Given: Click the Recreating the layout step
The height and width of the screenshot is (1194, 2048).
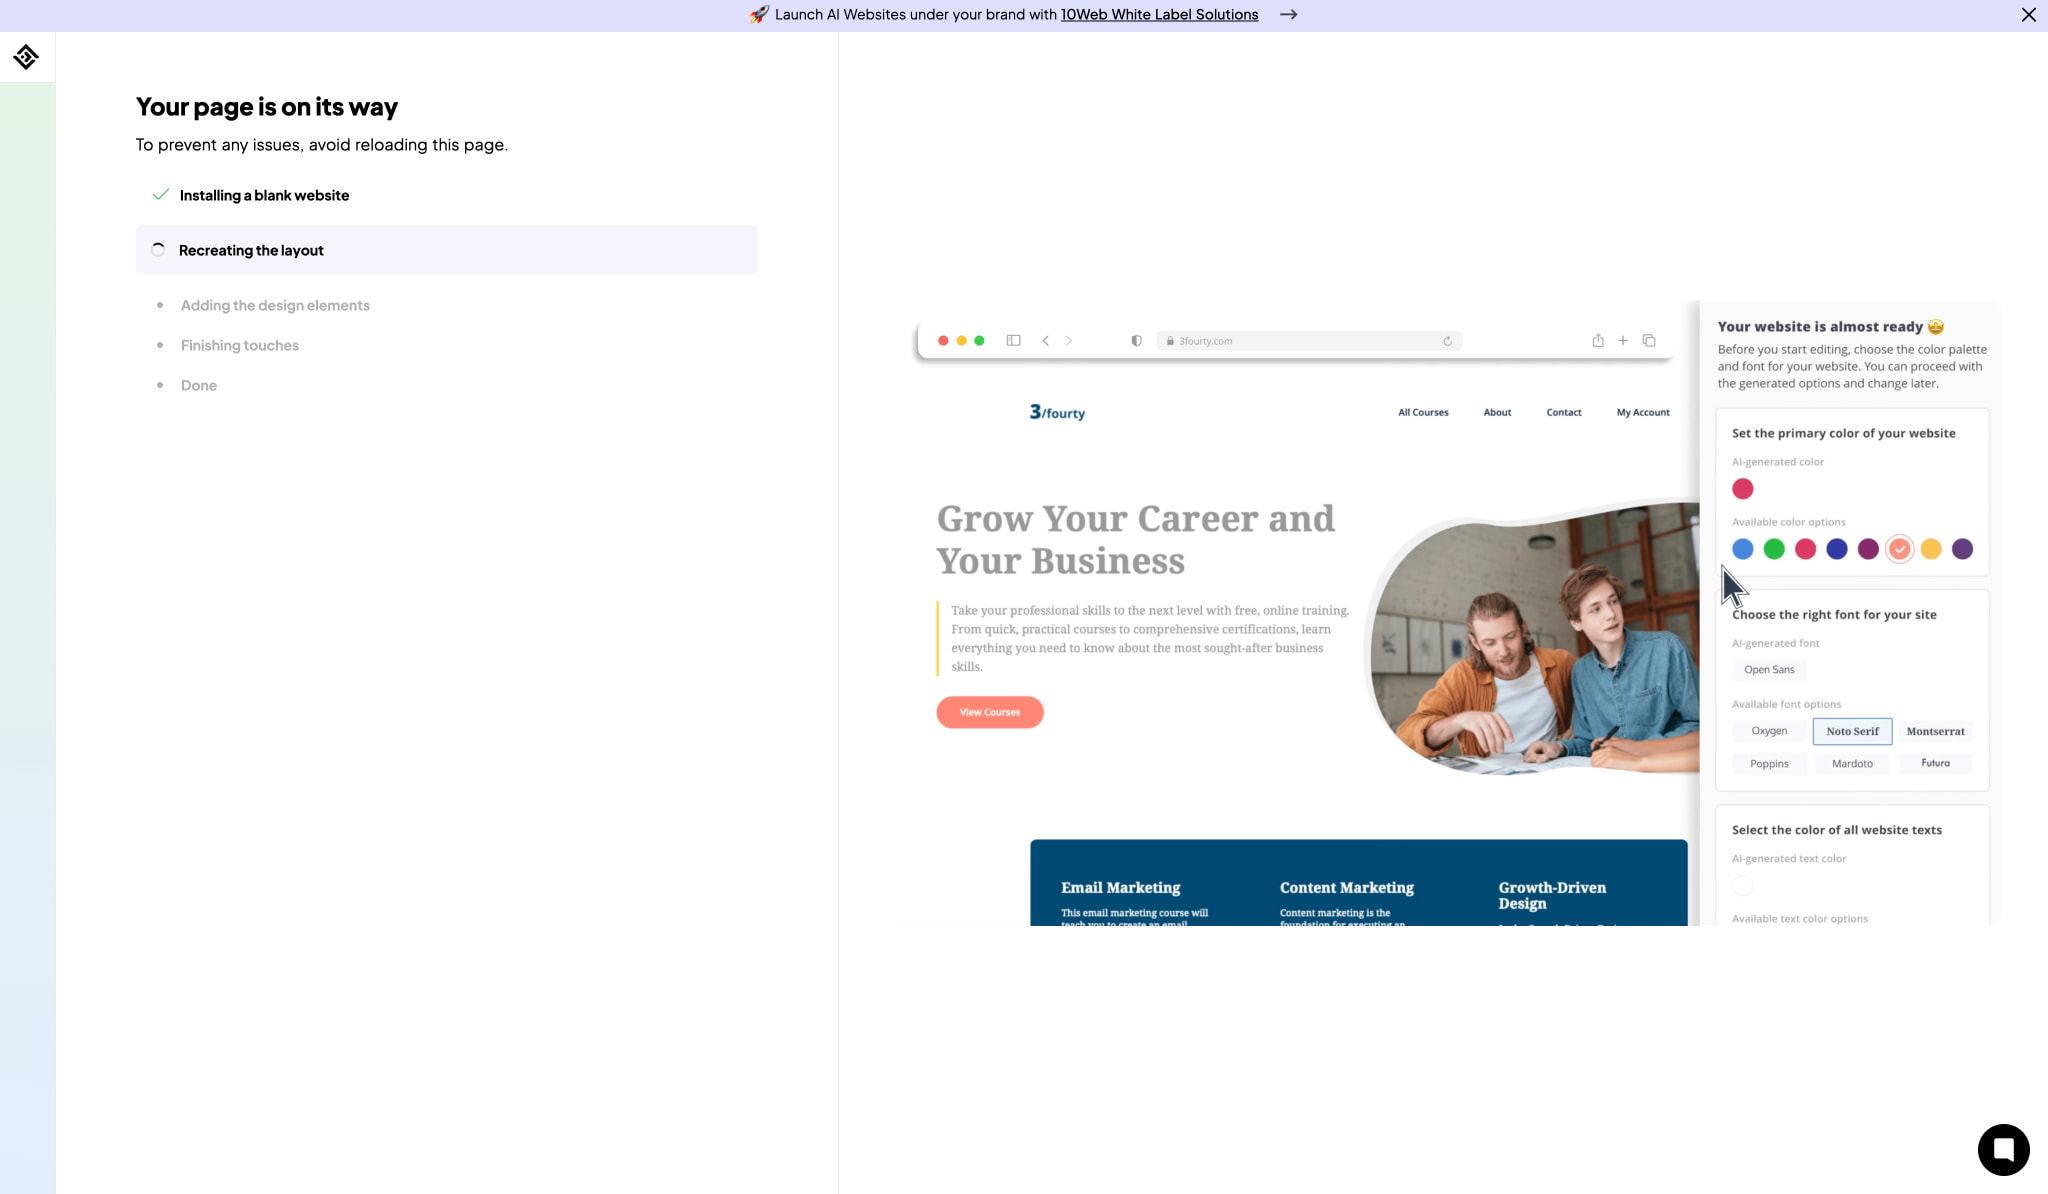Looking at the screenshot, I should (447, 250).
